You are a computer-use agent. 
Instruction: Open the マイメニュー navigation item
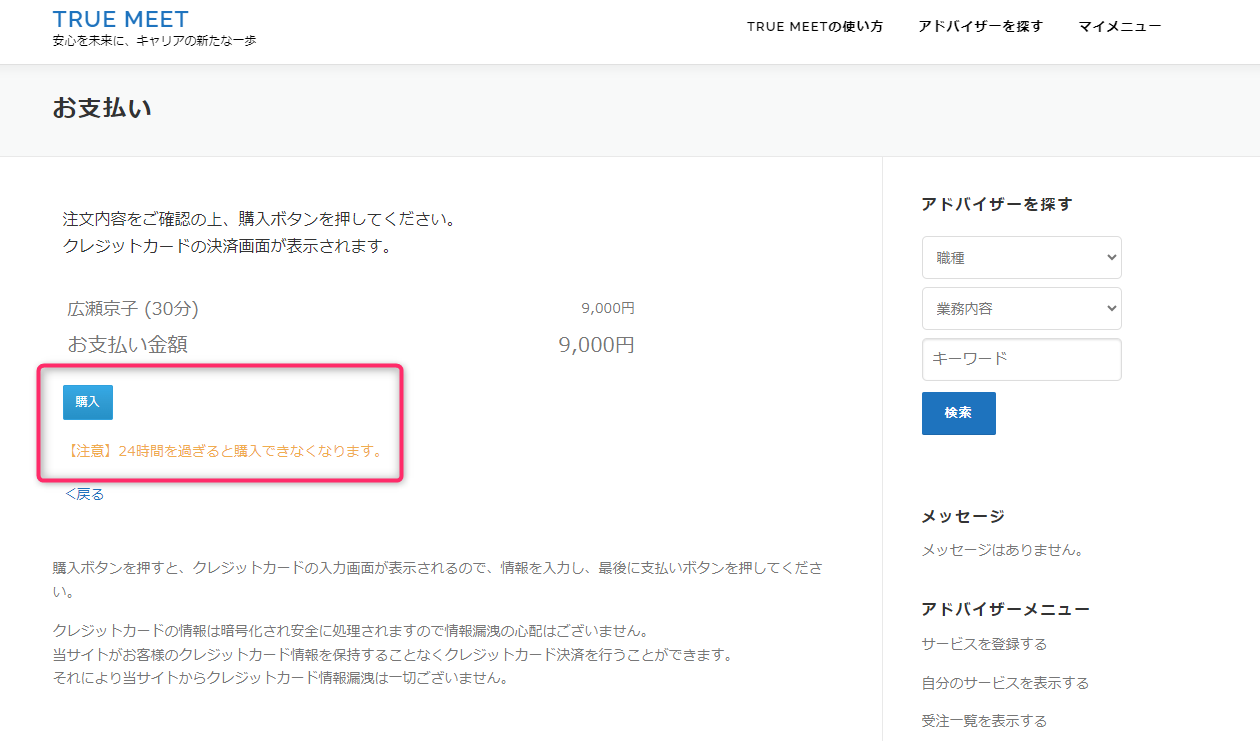click(1119, 27)
